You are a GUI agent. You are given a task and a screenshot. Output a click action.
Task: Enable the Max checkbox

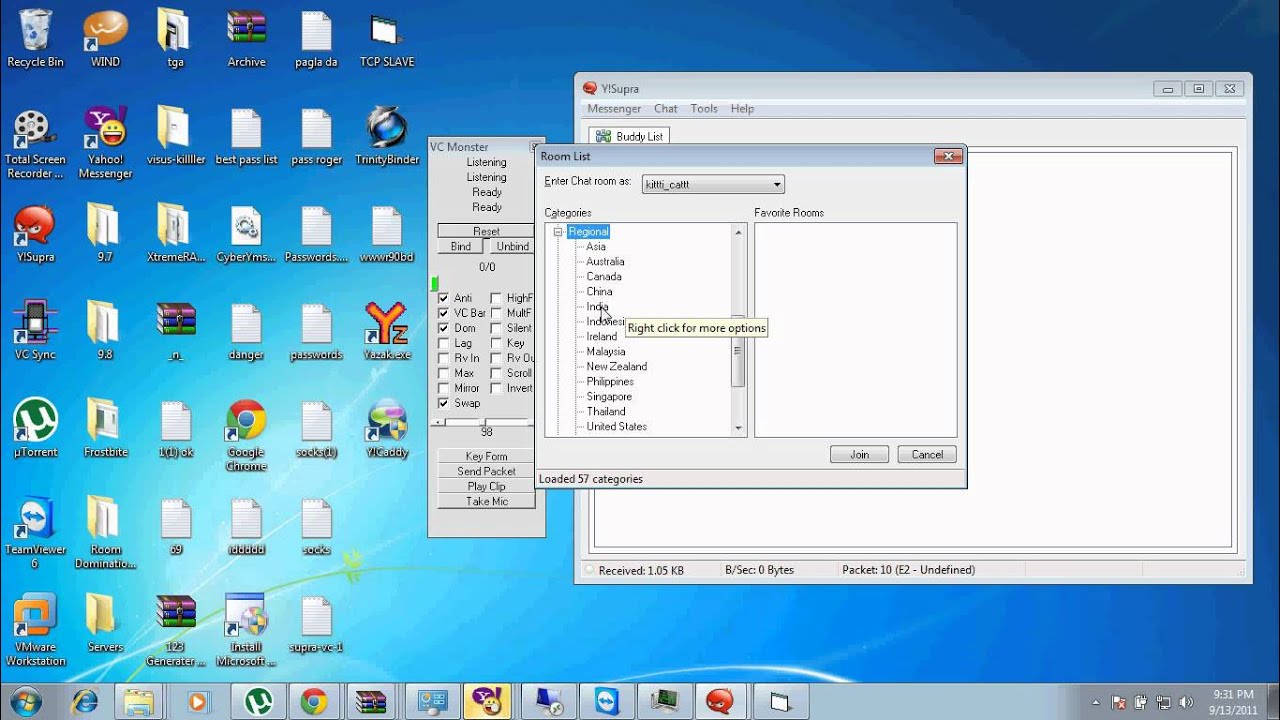point(444,373)
